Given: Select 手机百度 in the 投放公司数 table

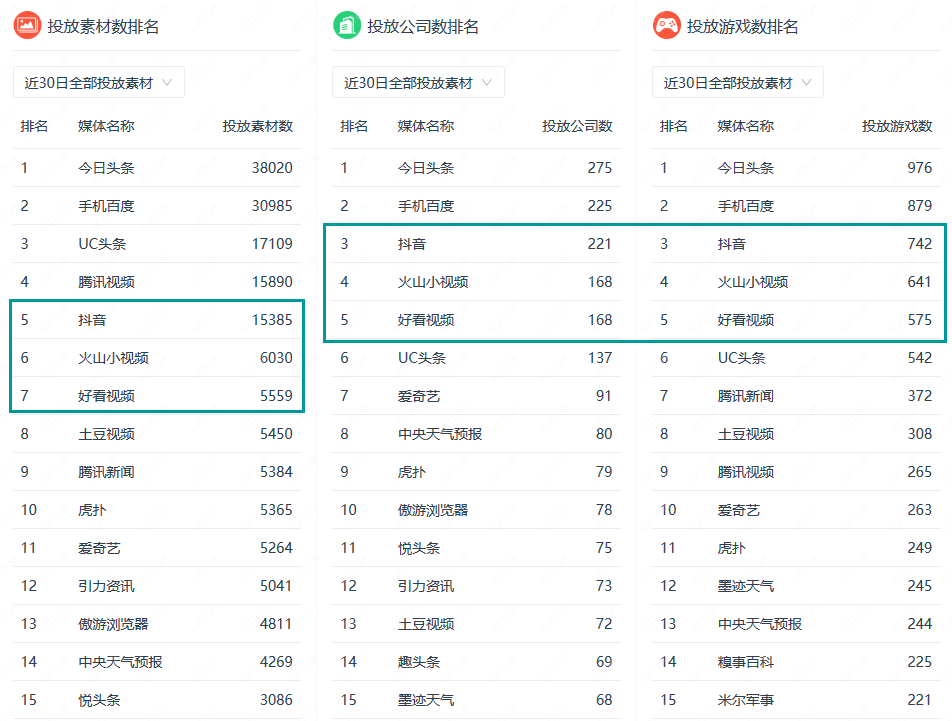Looking at the screenshot, I should (x=426, y=206).
